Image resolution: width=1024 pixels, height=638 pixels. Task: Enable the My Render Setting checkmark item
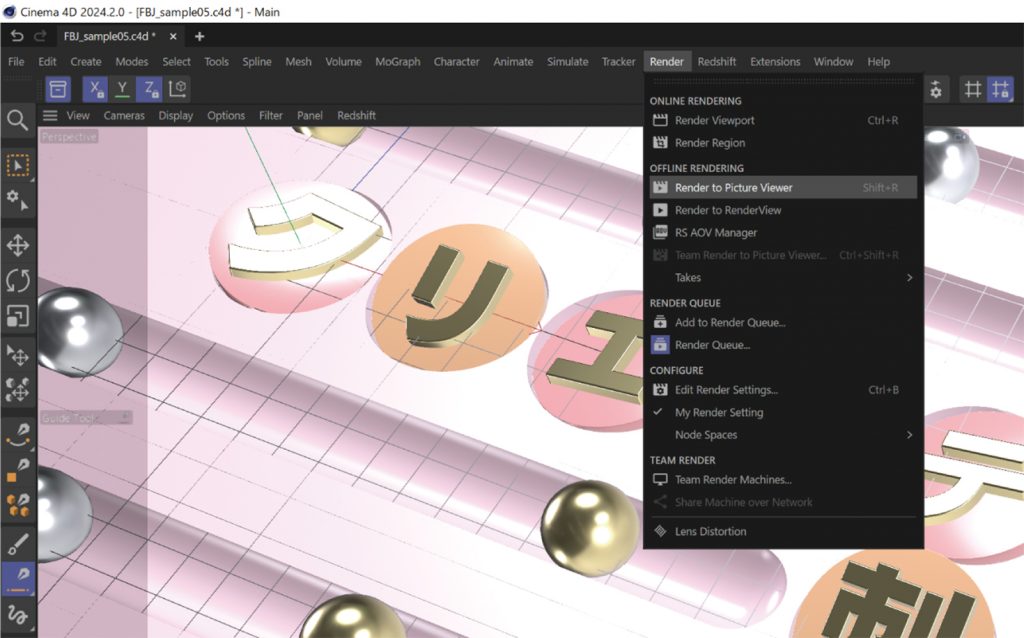[718, 412]
